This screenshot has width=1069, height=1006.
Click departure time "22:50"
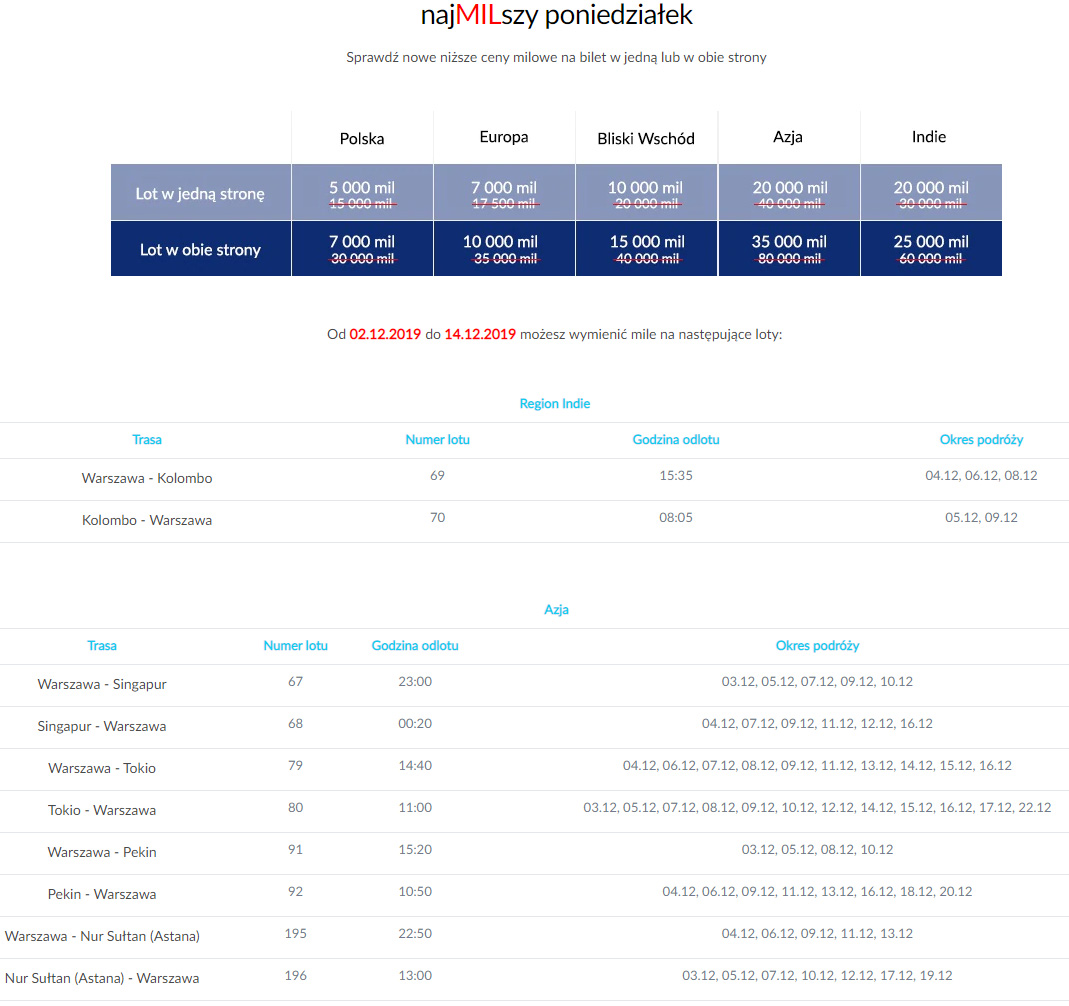click(x=415, y=933)
